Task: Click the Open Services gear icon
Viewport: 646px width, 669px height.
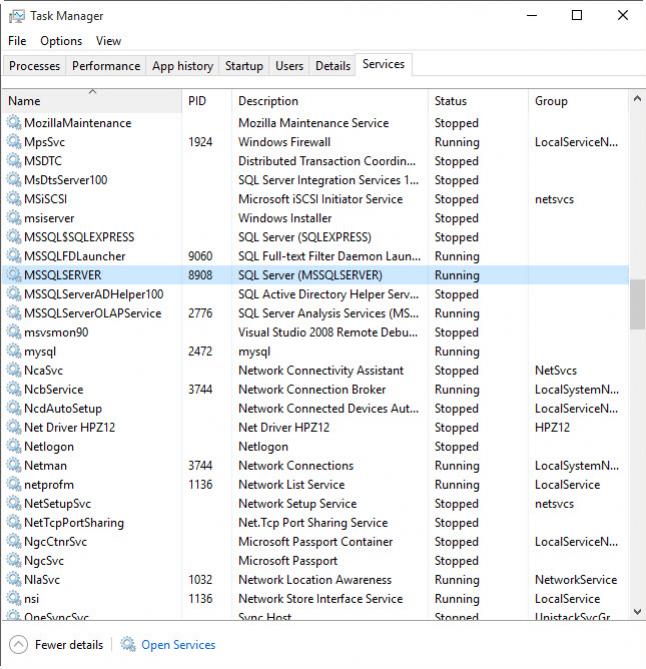Action: (128, 644)
